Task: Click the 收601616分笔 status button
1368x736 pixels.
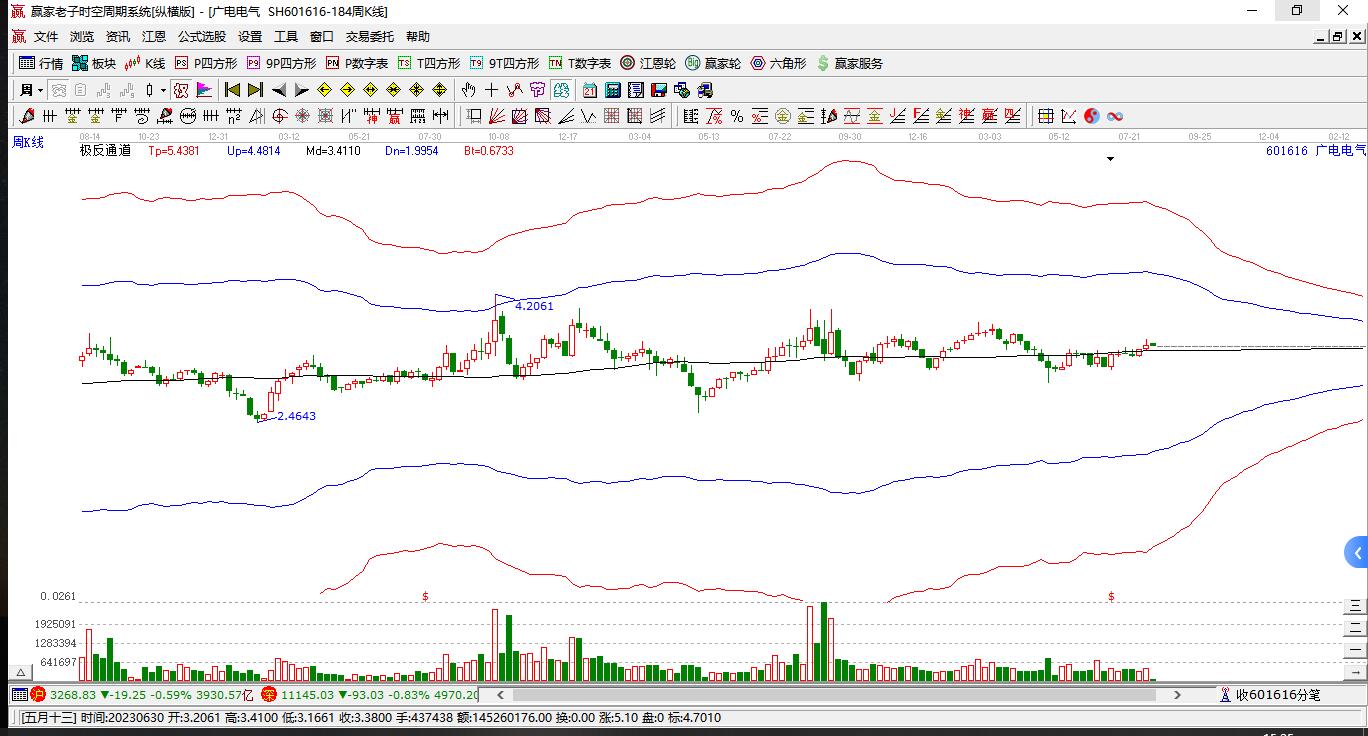Action: pos(1270,695)
